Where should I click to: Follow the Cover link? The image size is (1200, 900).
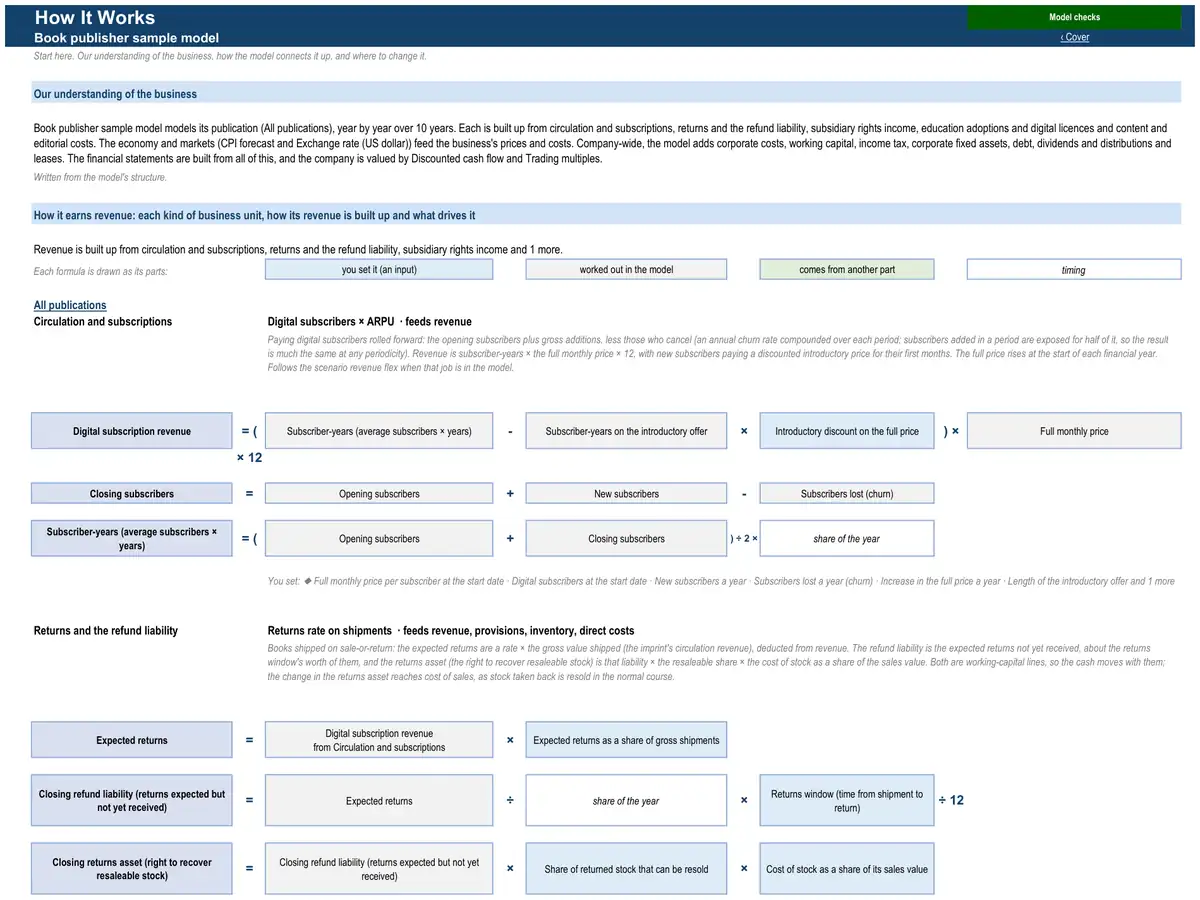tap(1075, 37)
